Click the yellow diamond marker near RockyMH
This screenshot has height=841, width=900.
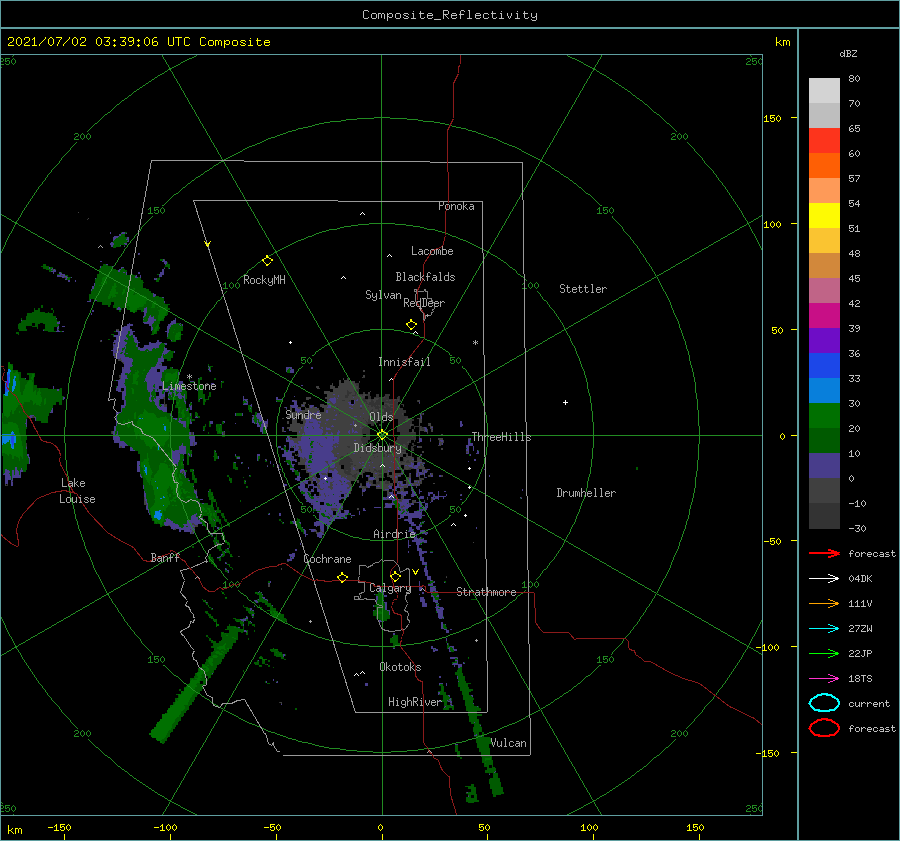(x=267, y=261)
